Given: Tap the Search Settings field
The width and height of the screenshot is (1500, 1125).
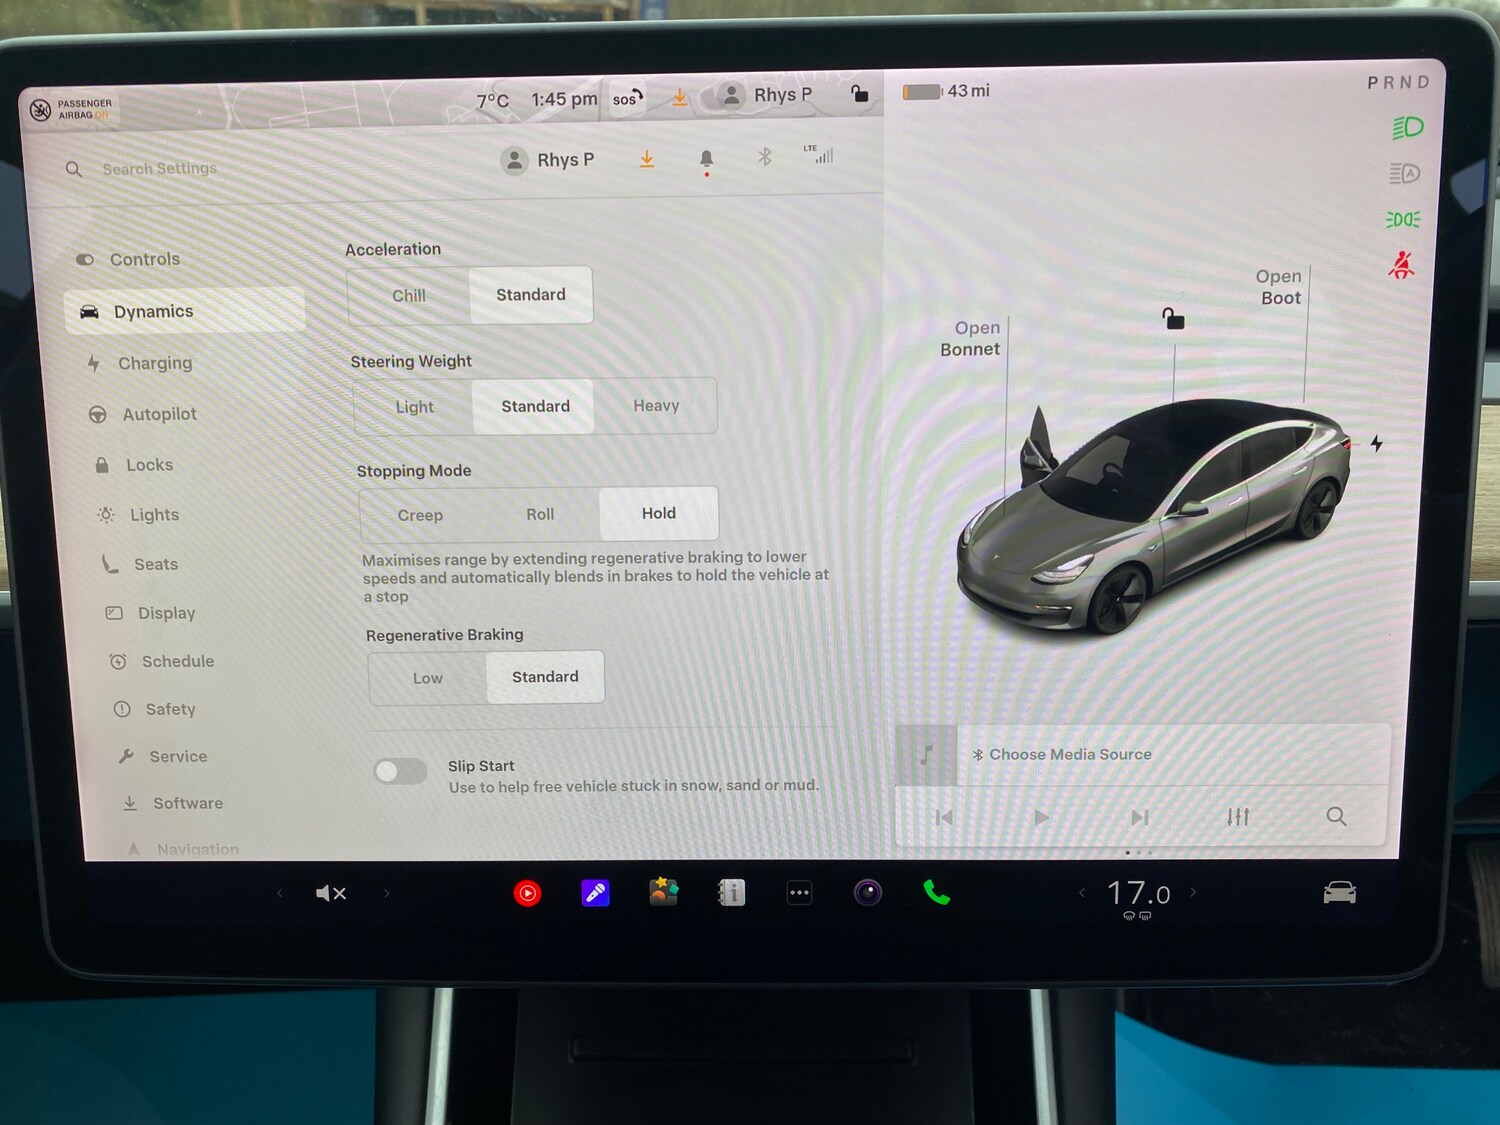Looking at the screenshot, I should pyautogui.click(x=160, y=168).
